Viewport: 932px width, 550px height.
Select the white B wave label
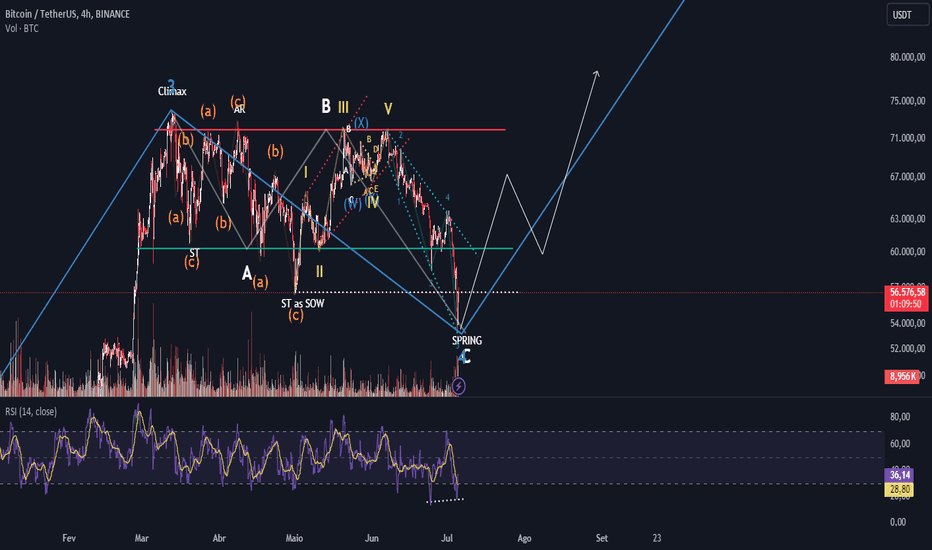click(326, 106)
